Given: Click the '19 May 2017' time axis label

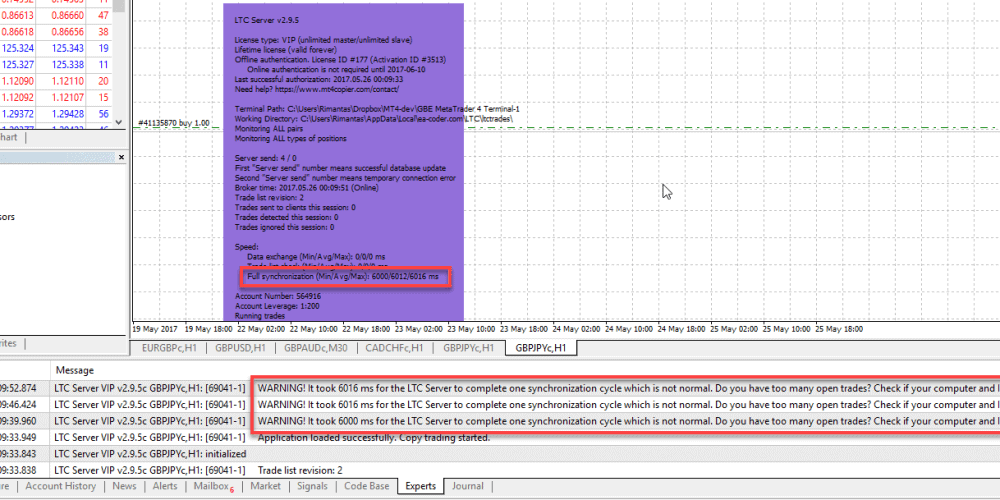Looking at the screenshot, I should pyautogui.click(x=154, y=329).
